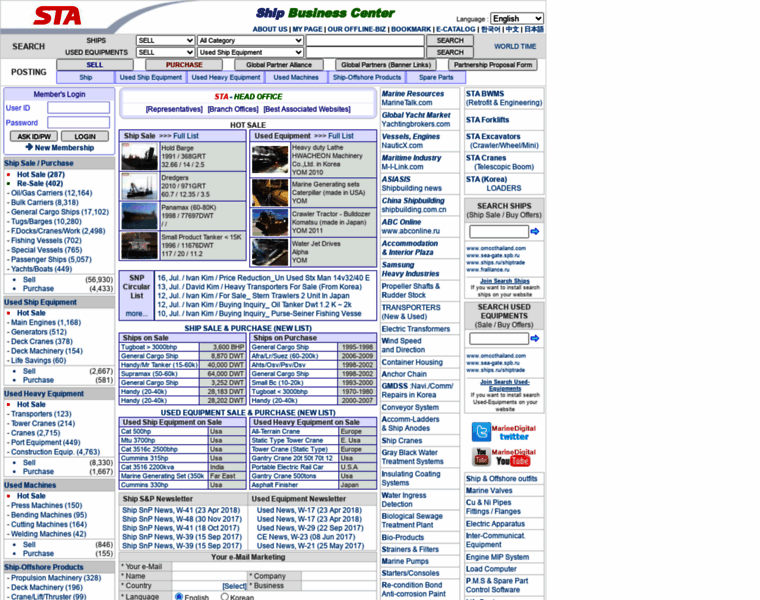Open the MarineDigital YouTube icon
This screenshot has height=600, width=760.
coord(481,457)
